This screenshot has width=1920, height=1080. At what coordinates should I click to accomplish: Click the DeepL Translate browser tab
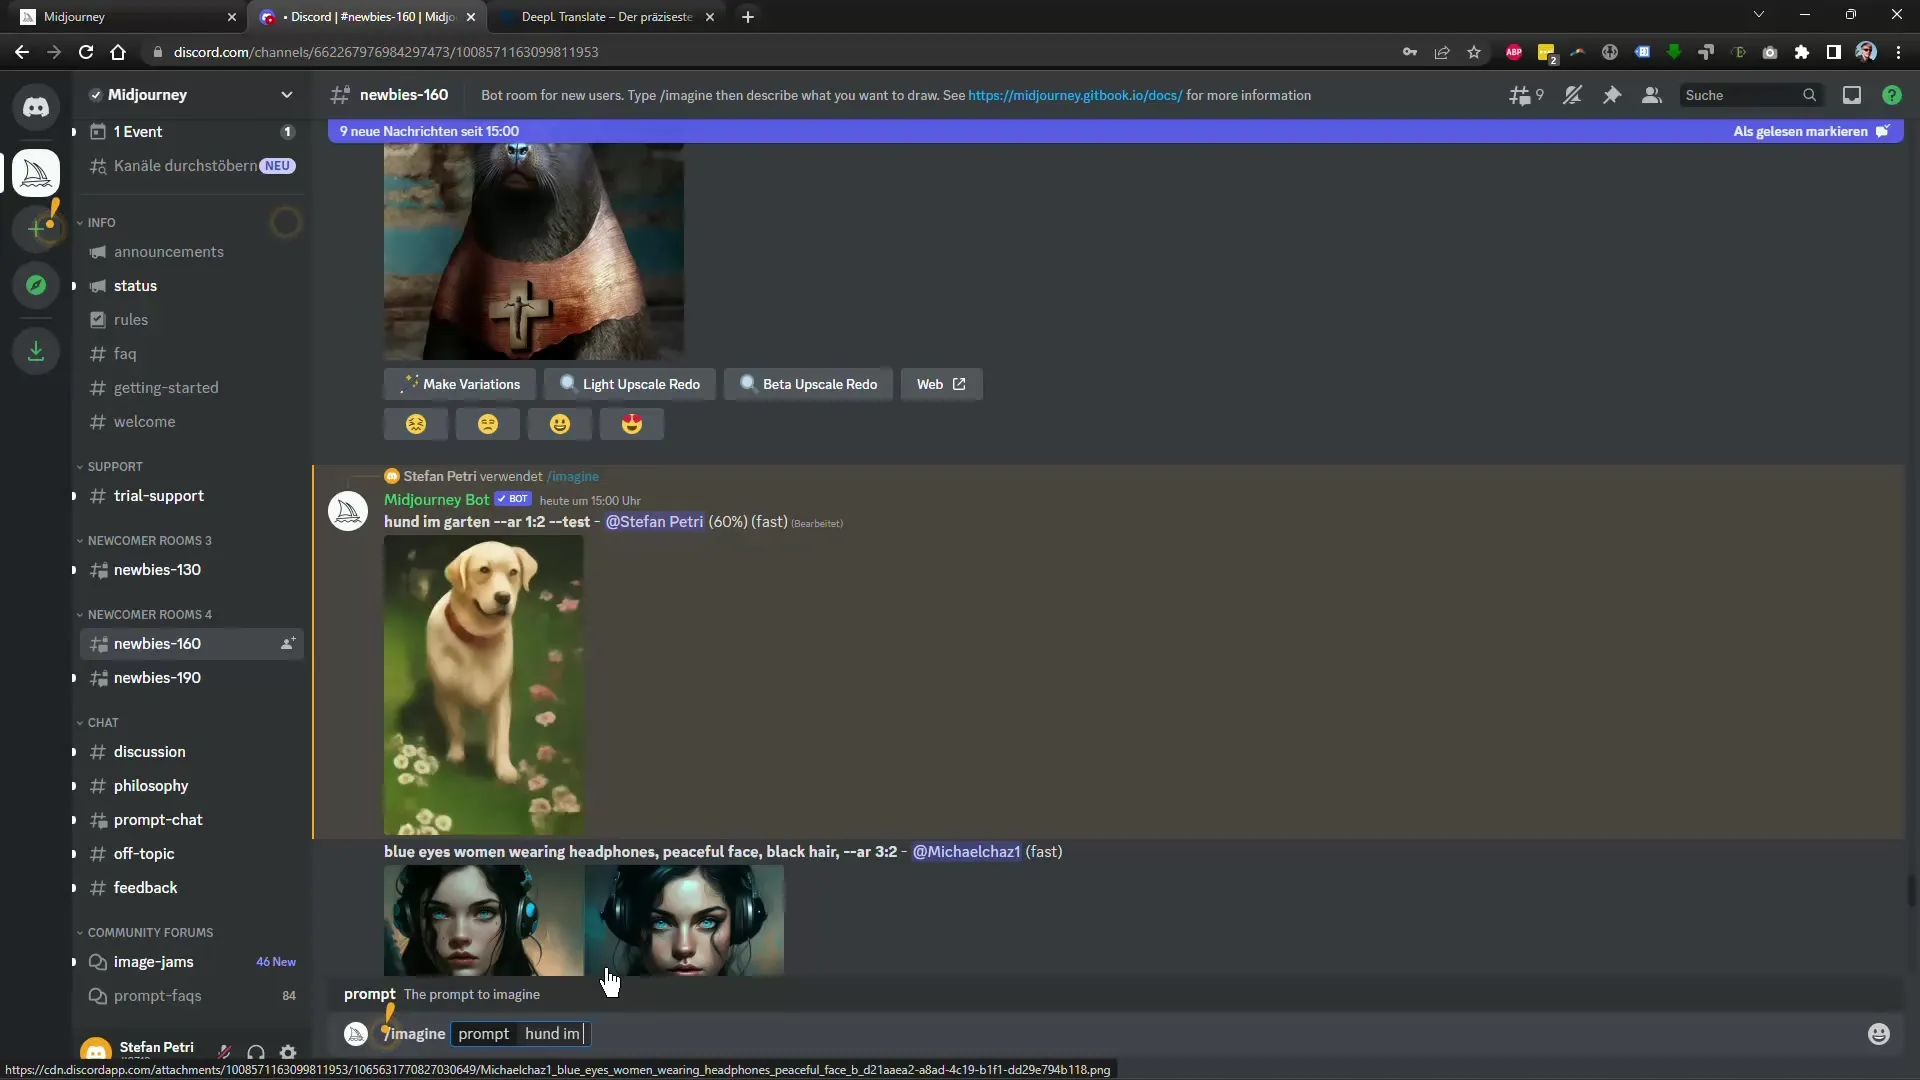coord(607,16)
